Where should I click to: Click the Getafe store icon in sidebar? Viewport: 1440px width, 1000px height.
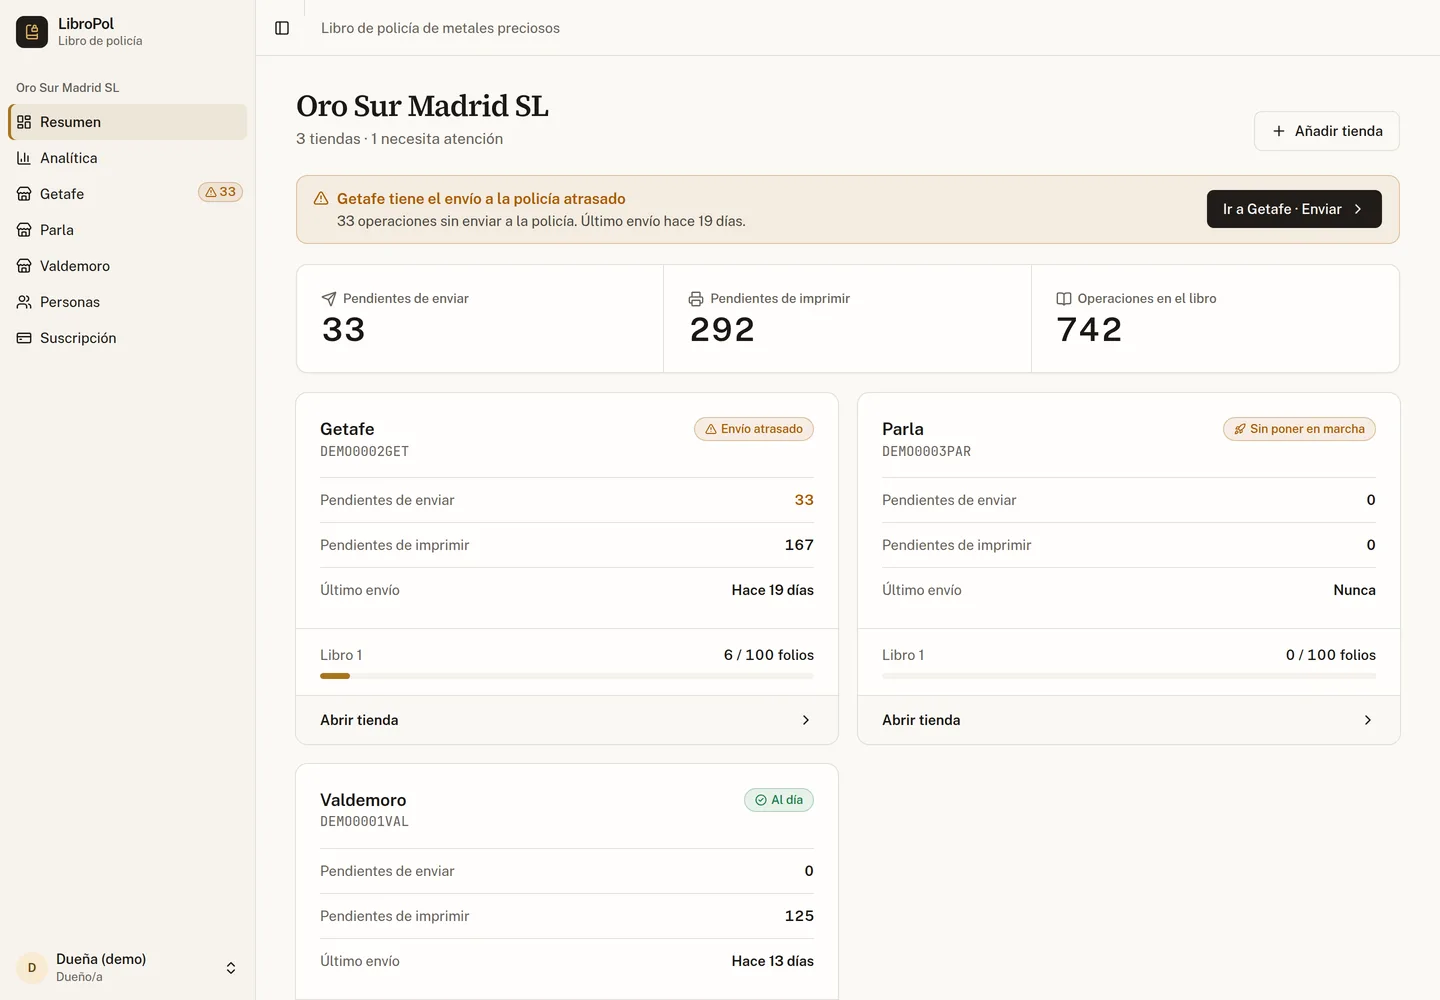coord(24,194)
